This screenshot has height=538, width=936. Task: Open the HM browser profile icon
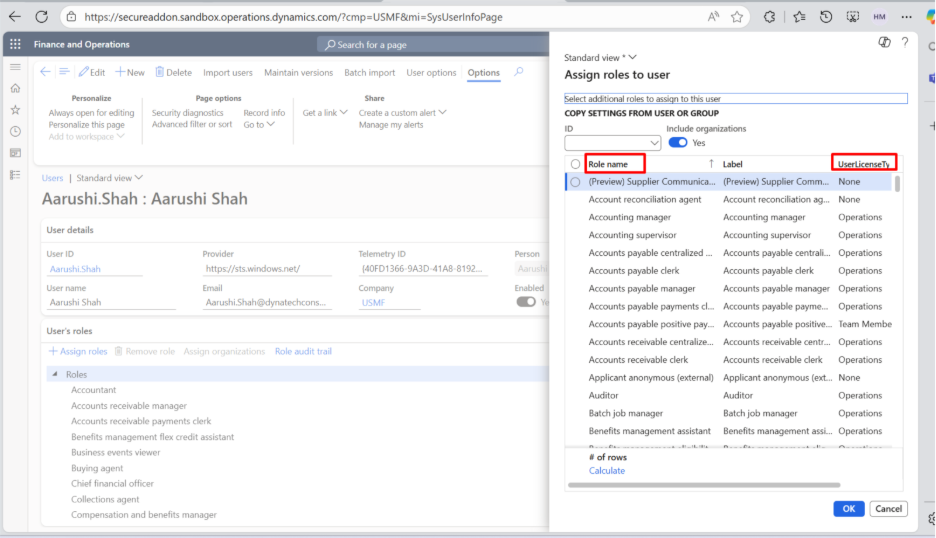879,17
